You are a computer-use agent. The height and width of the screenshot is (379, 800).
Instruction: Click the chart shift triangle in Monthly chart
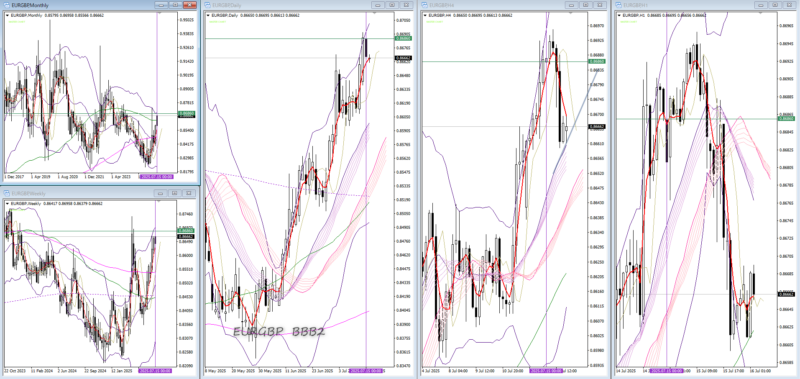tap(159, 12)
